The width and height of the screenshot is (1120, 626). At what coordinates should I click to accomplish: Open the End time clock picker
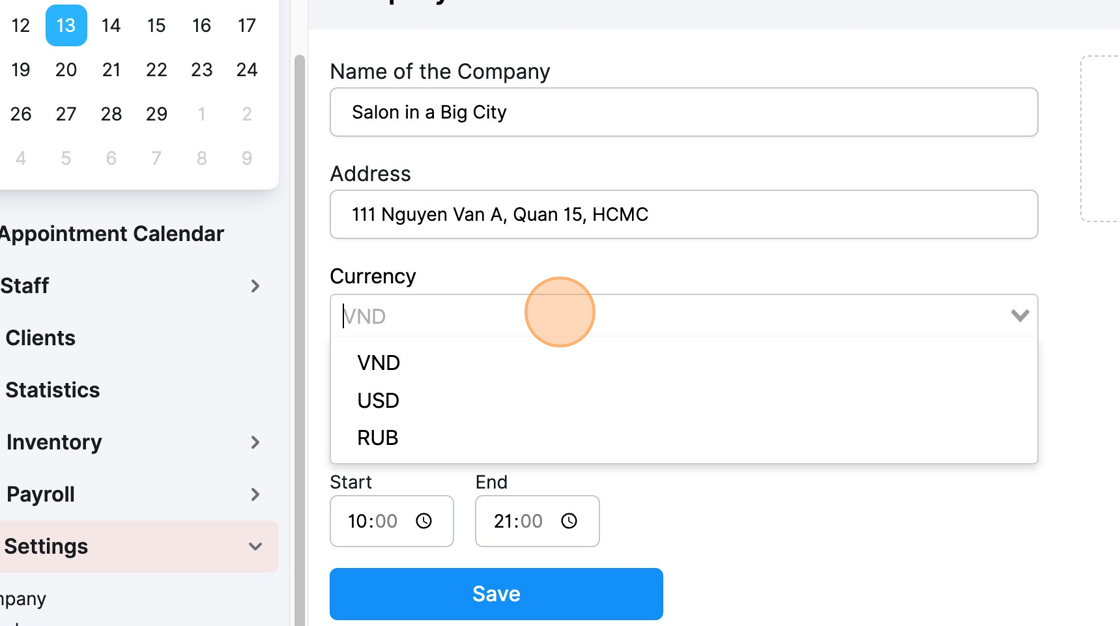pyautogui.click(x=569, y=521)
